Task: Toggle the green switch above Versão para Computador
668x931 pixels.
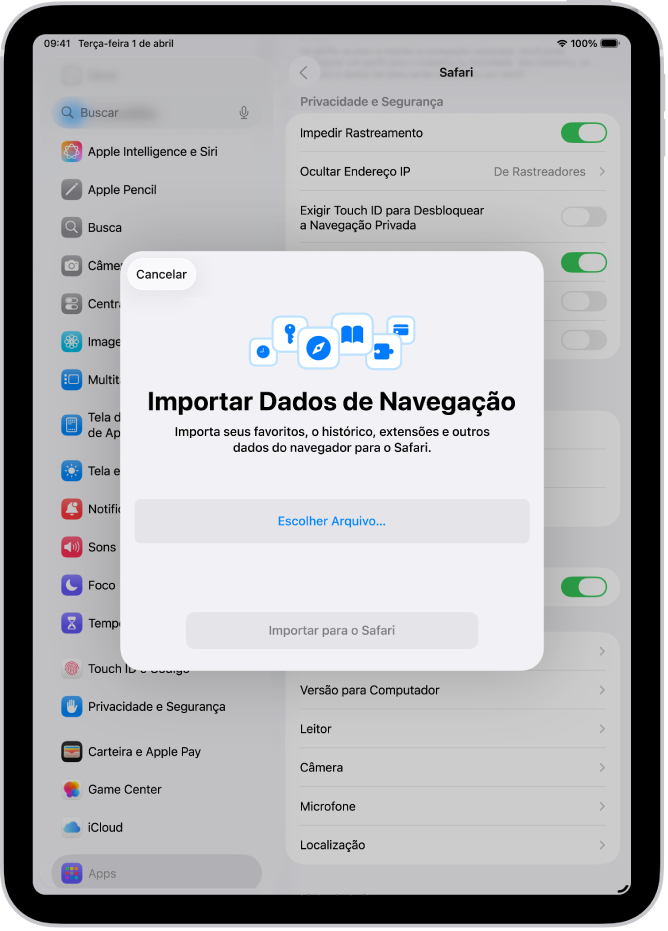Action: (x=584, y=587)
